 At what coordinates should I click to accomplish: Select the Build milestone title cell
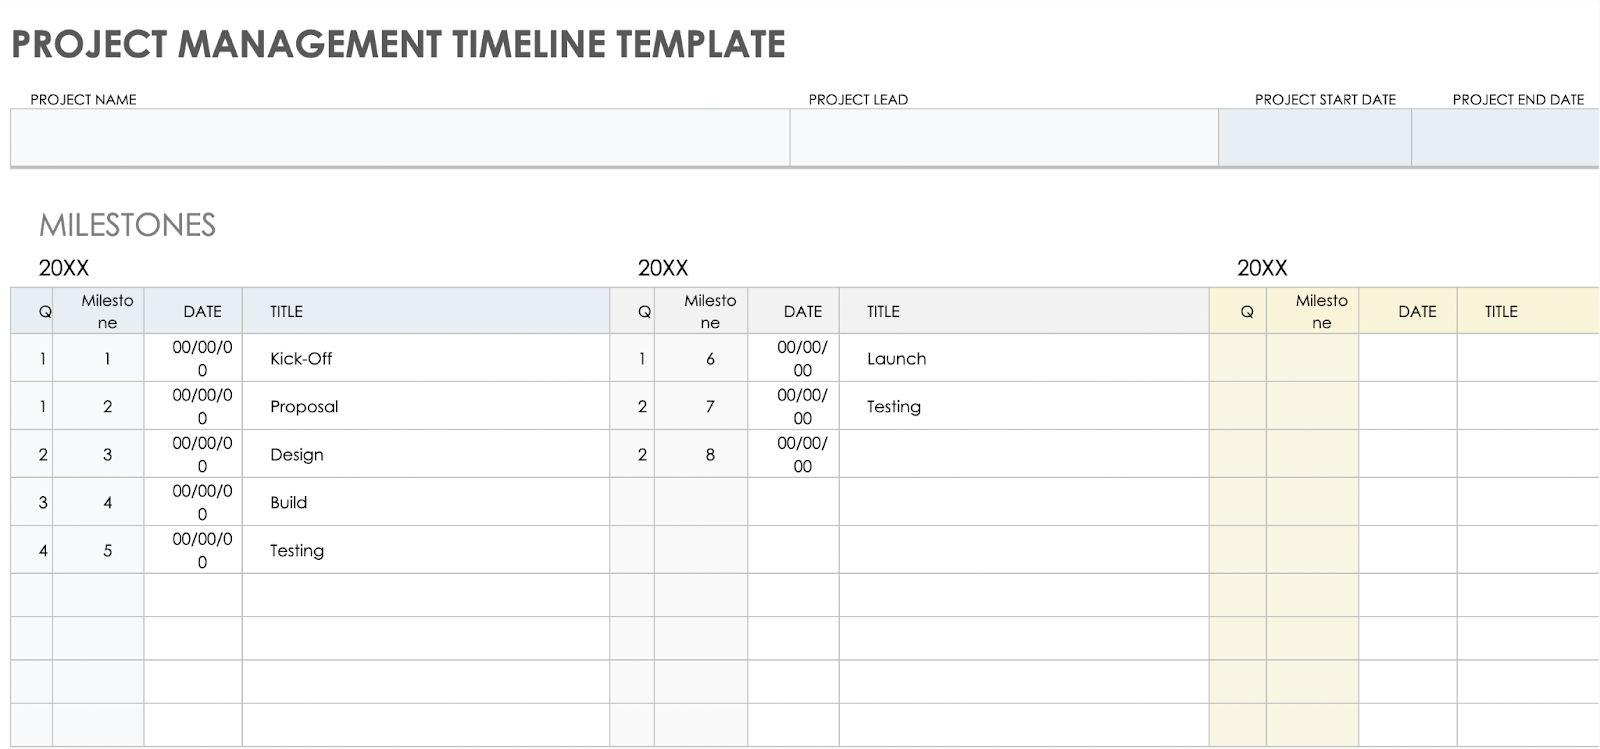point(425,502)
